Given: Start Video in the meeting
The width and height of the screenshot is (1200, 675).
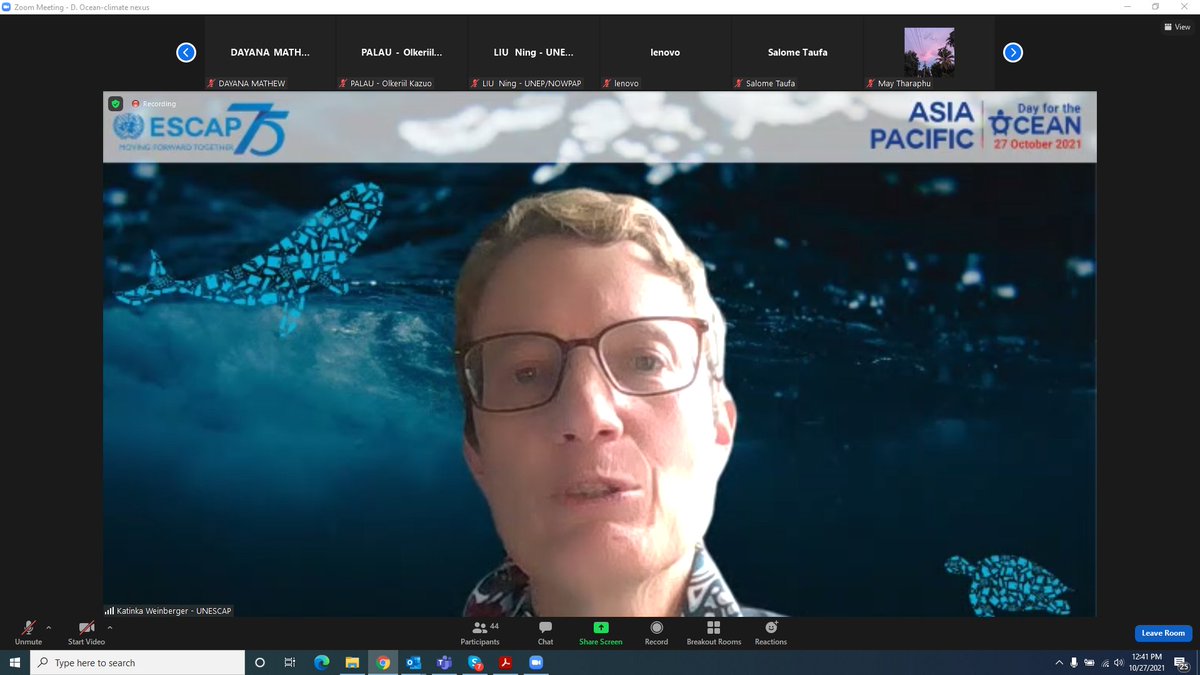Looking at the screenshot, I should point(86,632).
